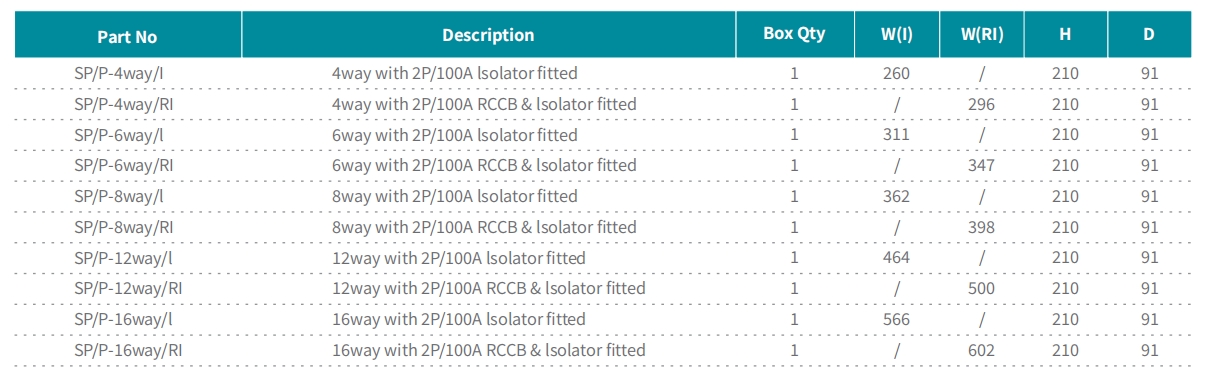
Task: Click the Description column header
Action: coord(488,35)
